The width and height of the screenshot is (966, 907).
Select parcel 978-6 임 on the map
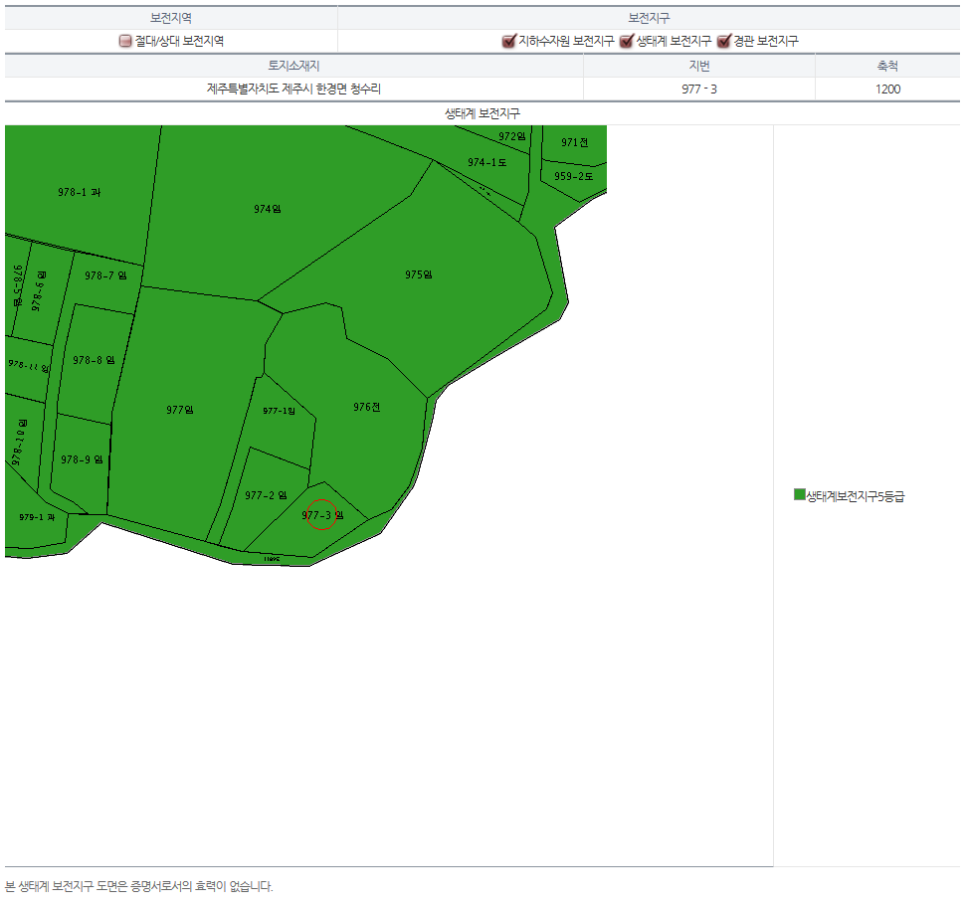pos(38,290)
